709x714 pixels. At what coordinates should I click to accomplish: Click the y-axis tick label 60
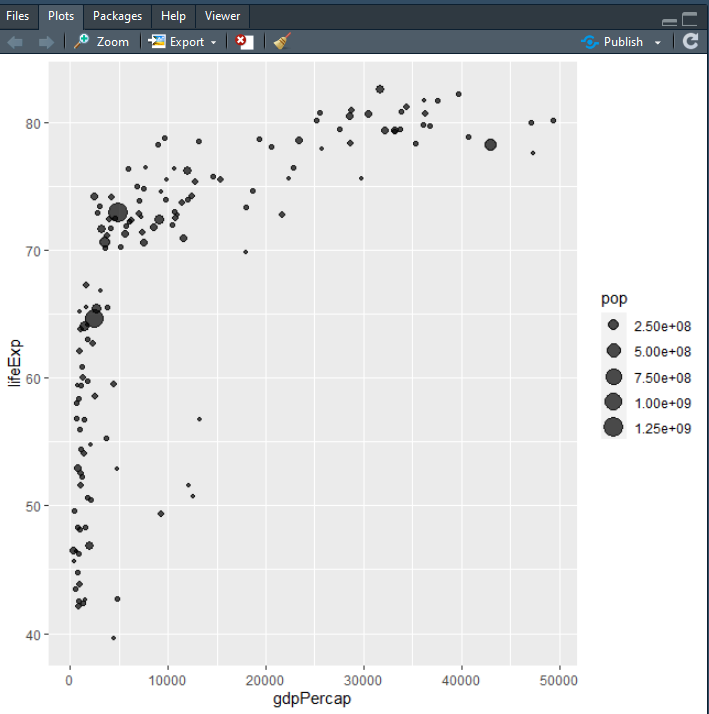(x=33, y=379)
